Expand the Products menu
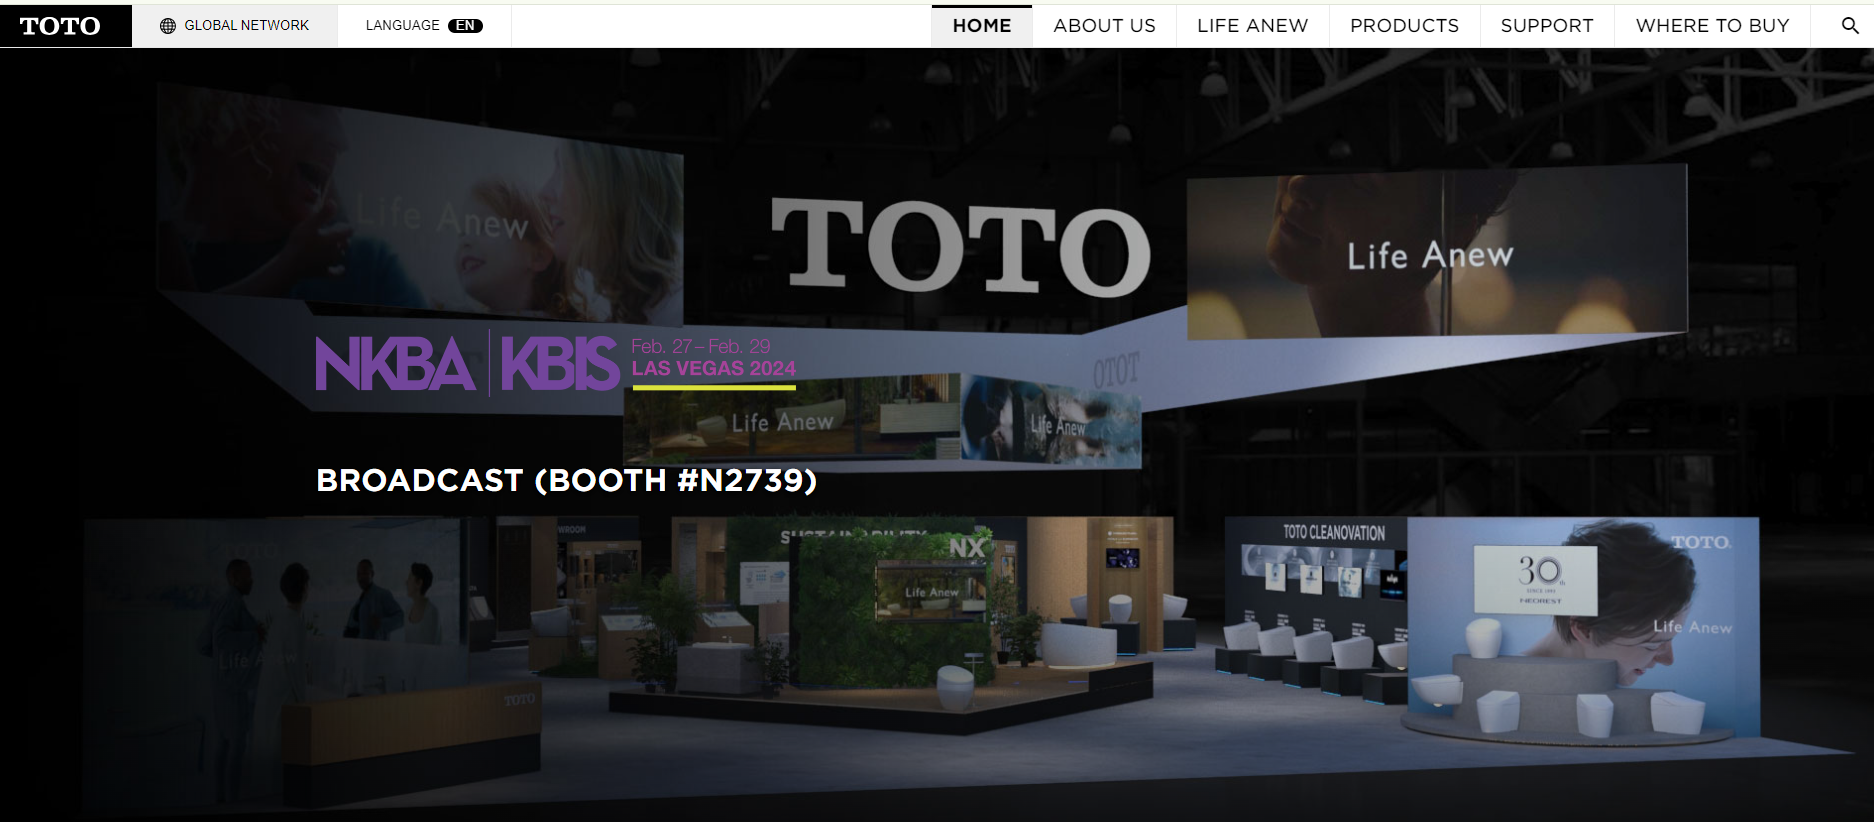The width and height of the screenshot is (1874, 822). pyautogui.click(x=1404, y=26)
